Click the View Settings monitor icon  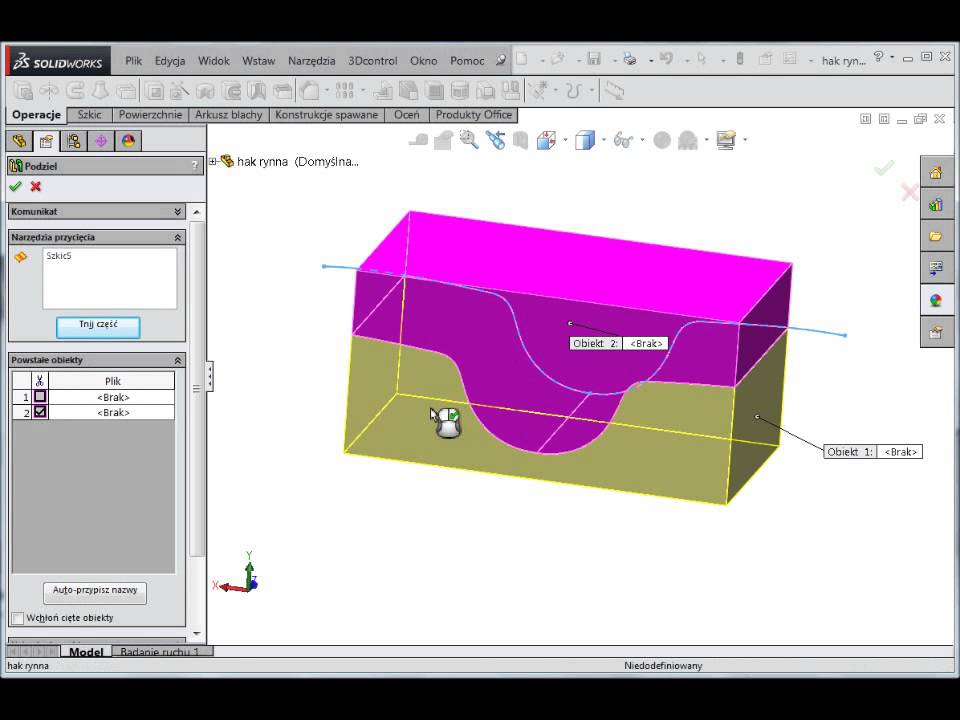pyautogui.click(x=726, y=140)
